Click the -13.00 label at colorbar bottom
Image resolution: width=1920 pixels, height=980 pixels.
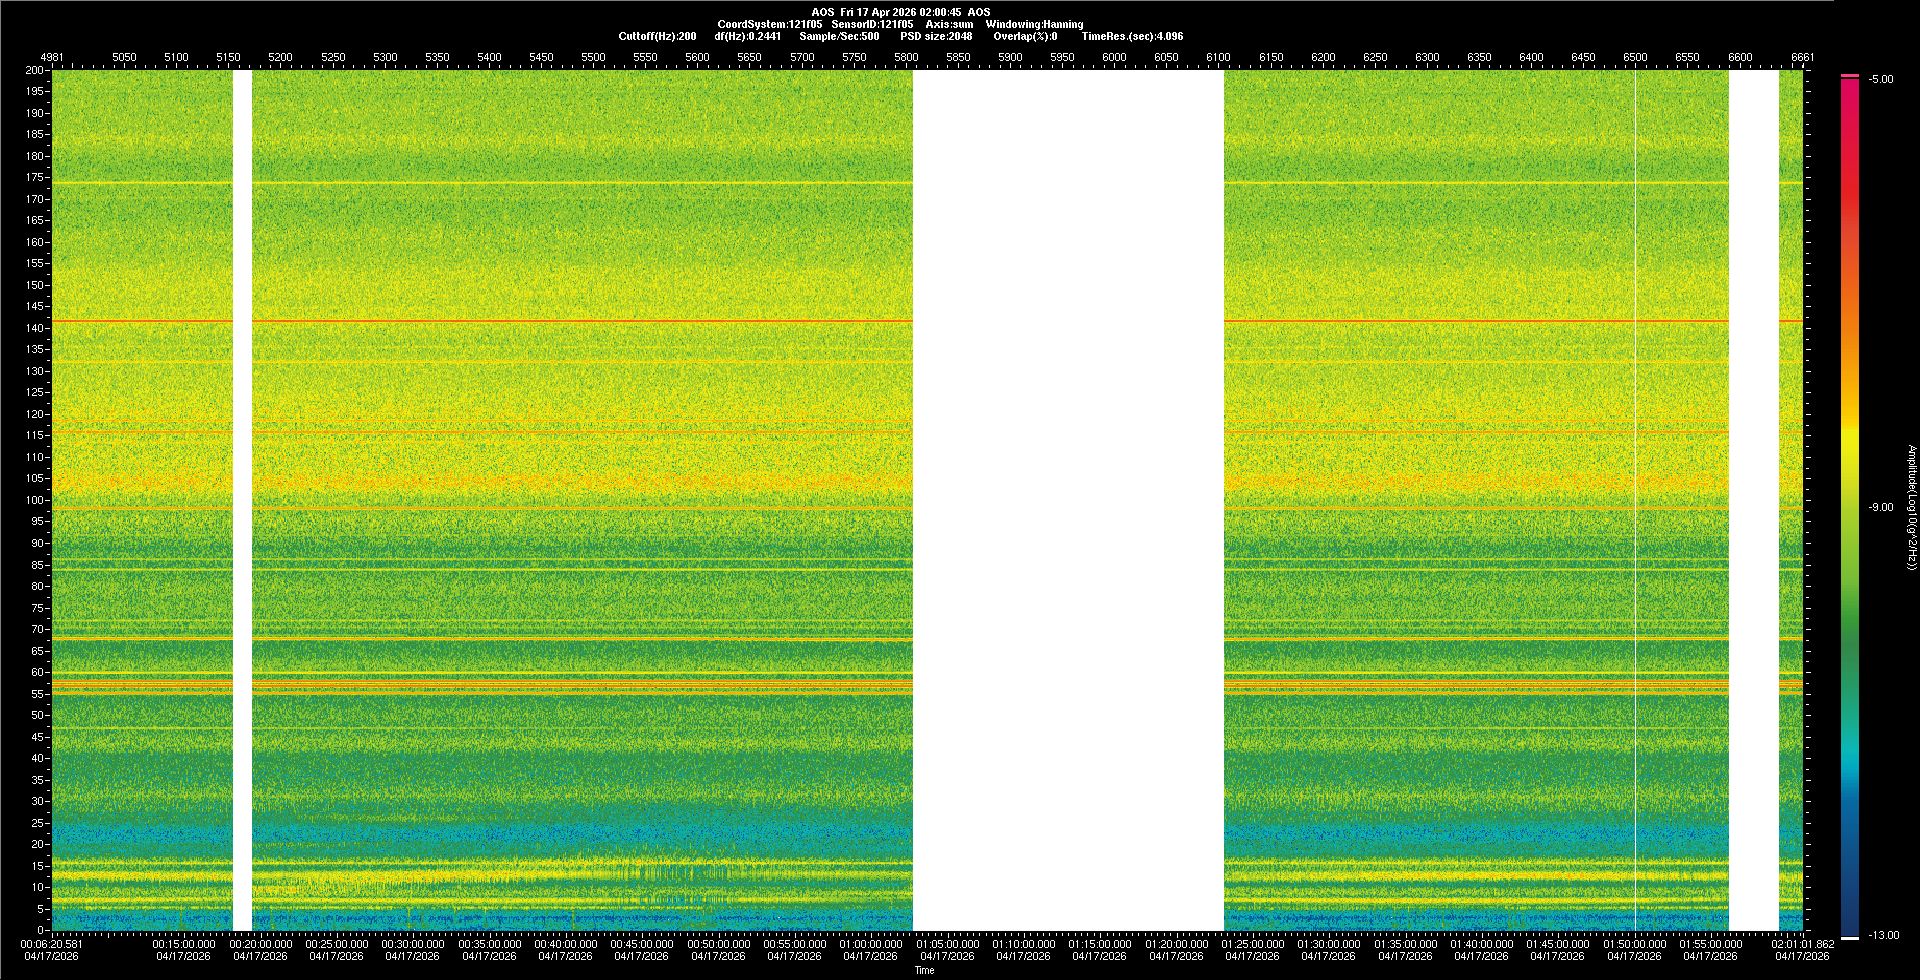click(1881, 935)
